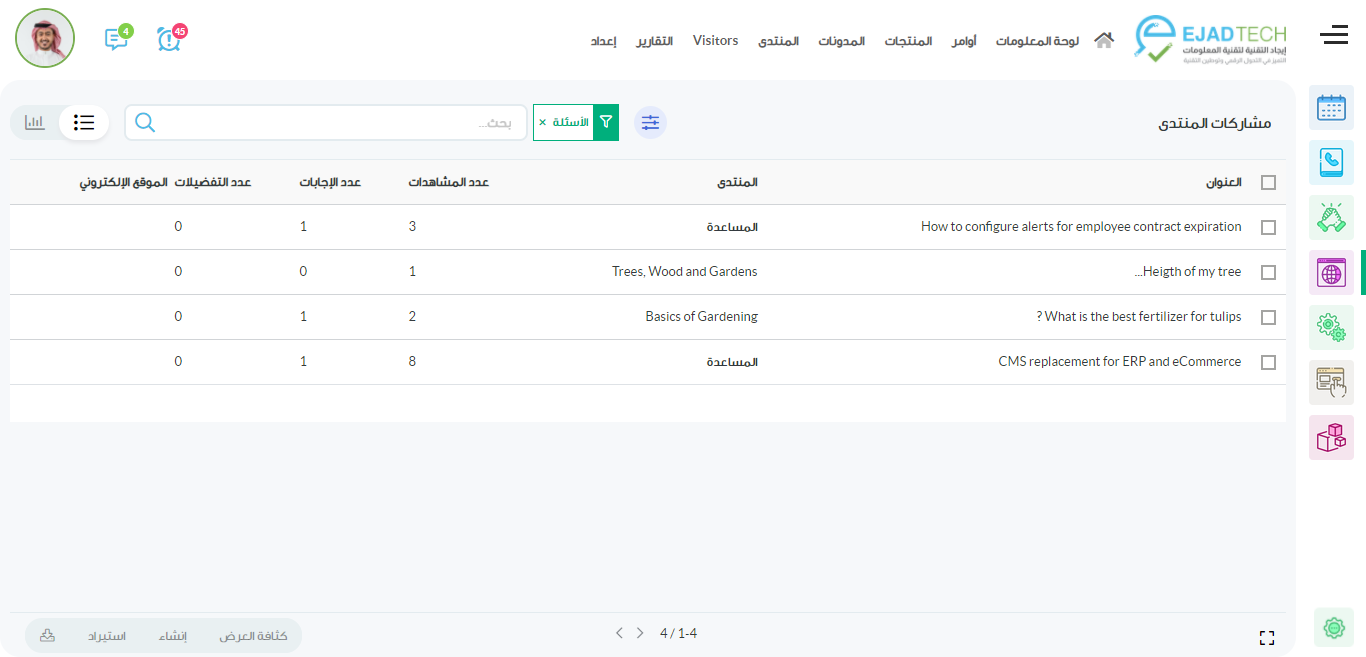The image size is (1366, 657).
Task: Click the إنشاء create button
Action: (173, 636)
